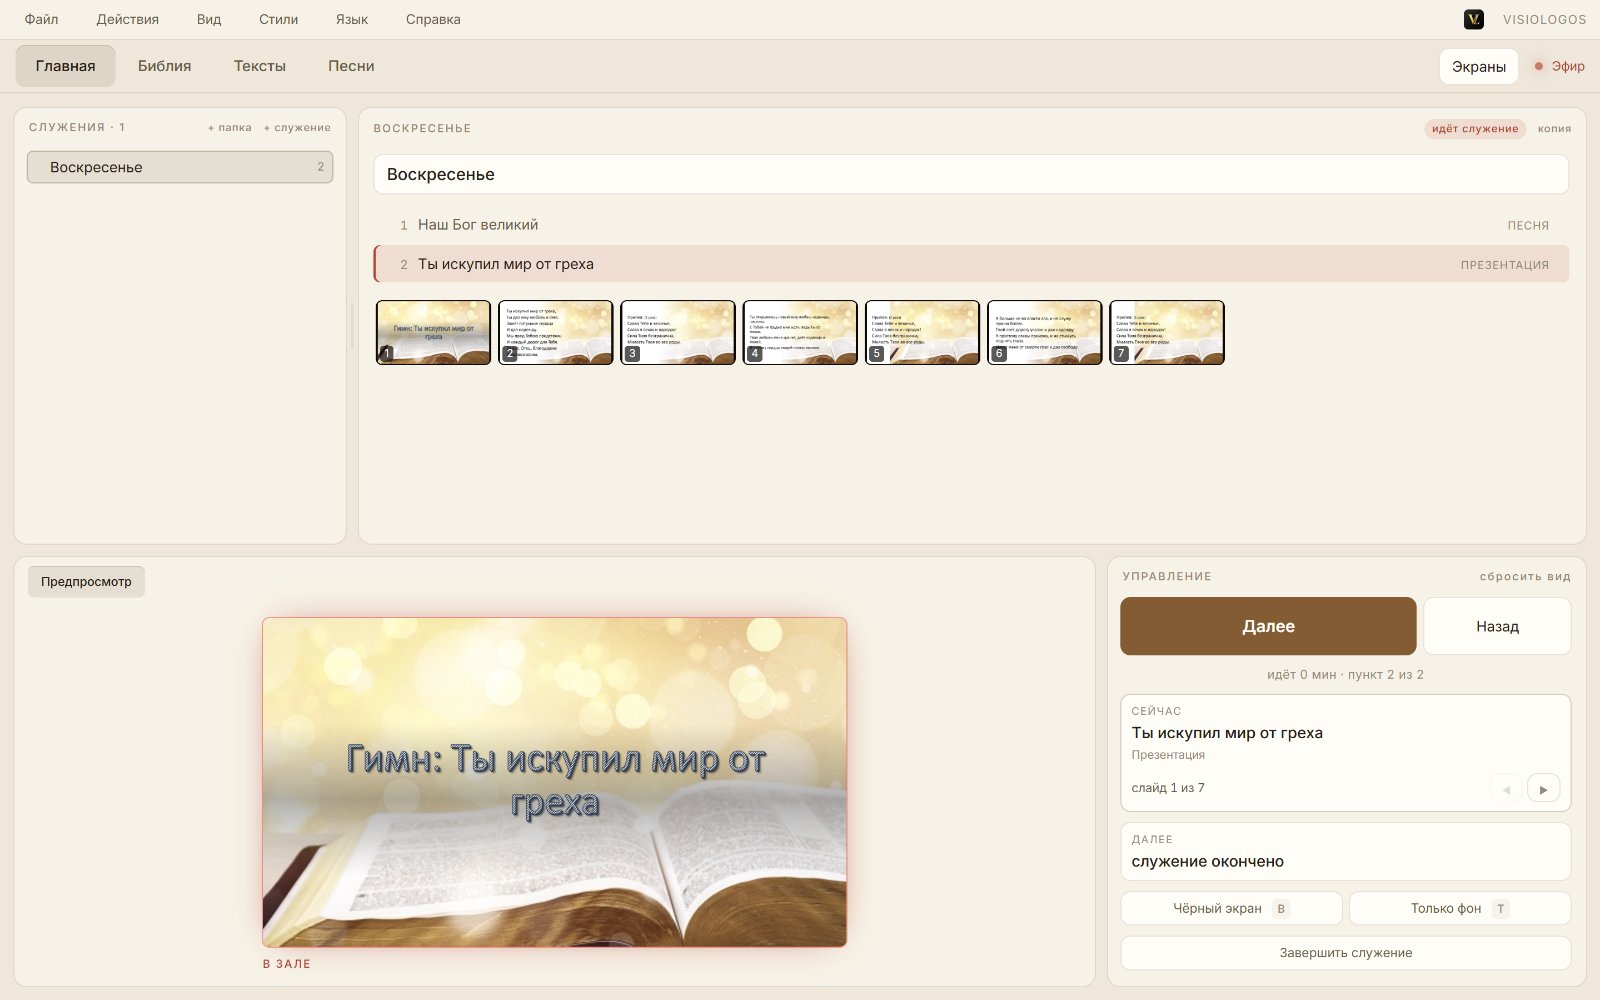Select the item Ты искупил мир от греха
The height and width of the screenshot is (1000, 1600).
point(971,264)
